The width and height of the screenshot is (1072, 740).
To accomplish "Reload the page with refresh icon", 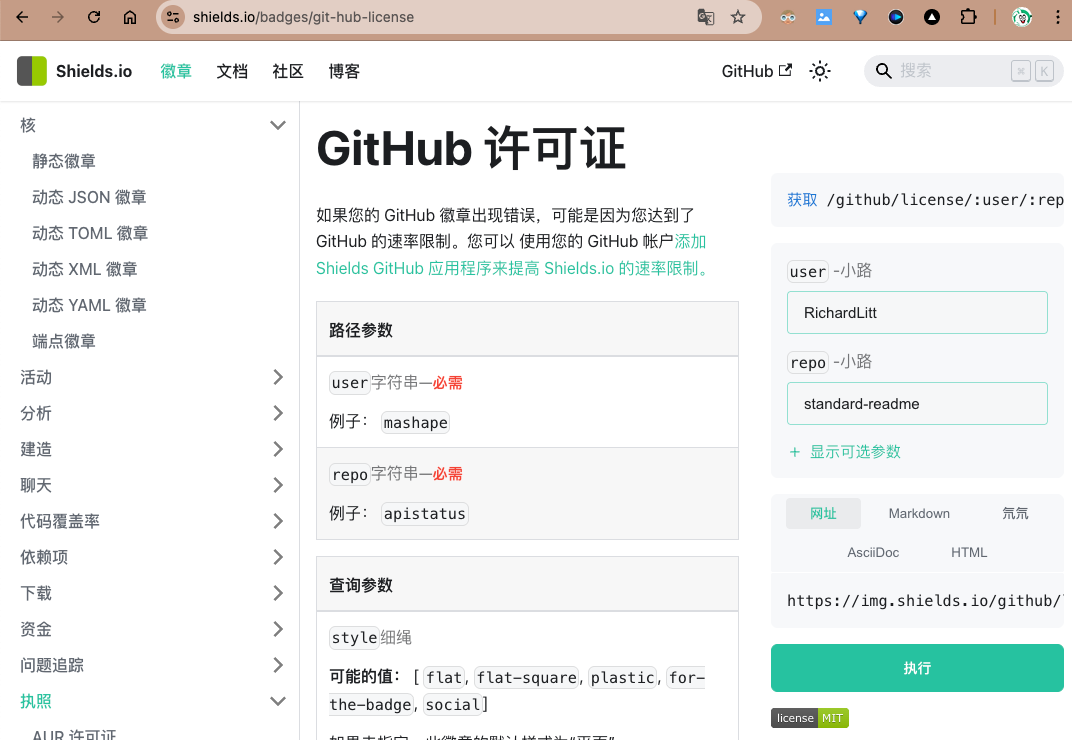I will coord(94,17).
